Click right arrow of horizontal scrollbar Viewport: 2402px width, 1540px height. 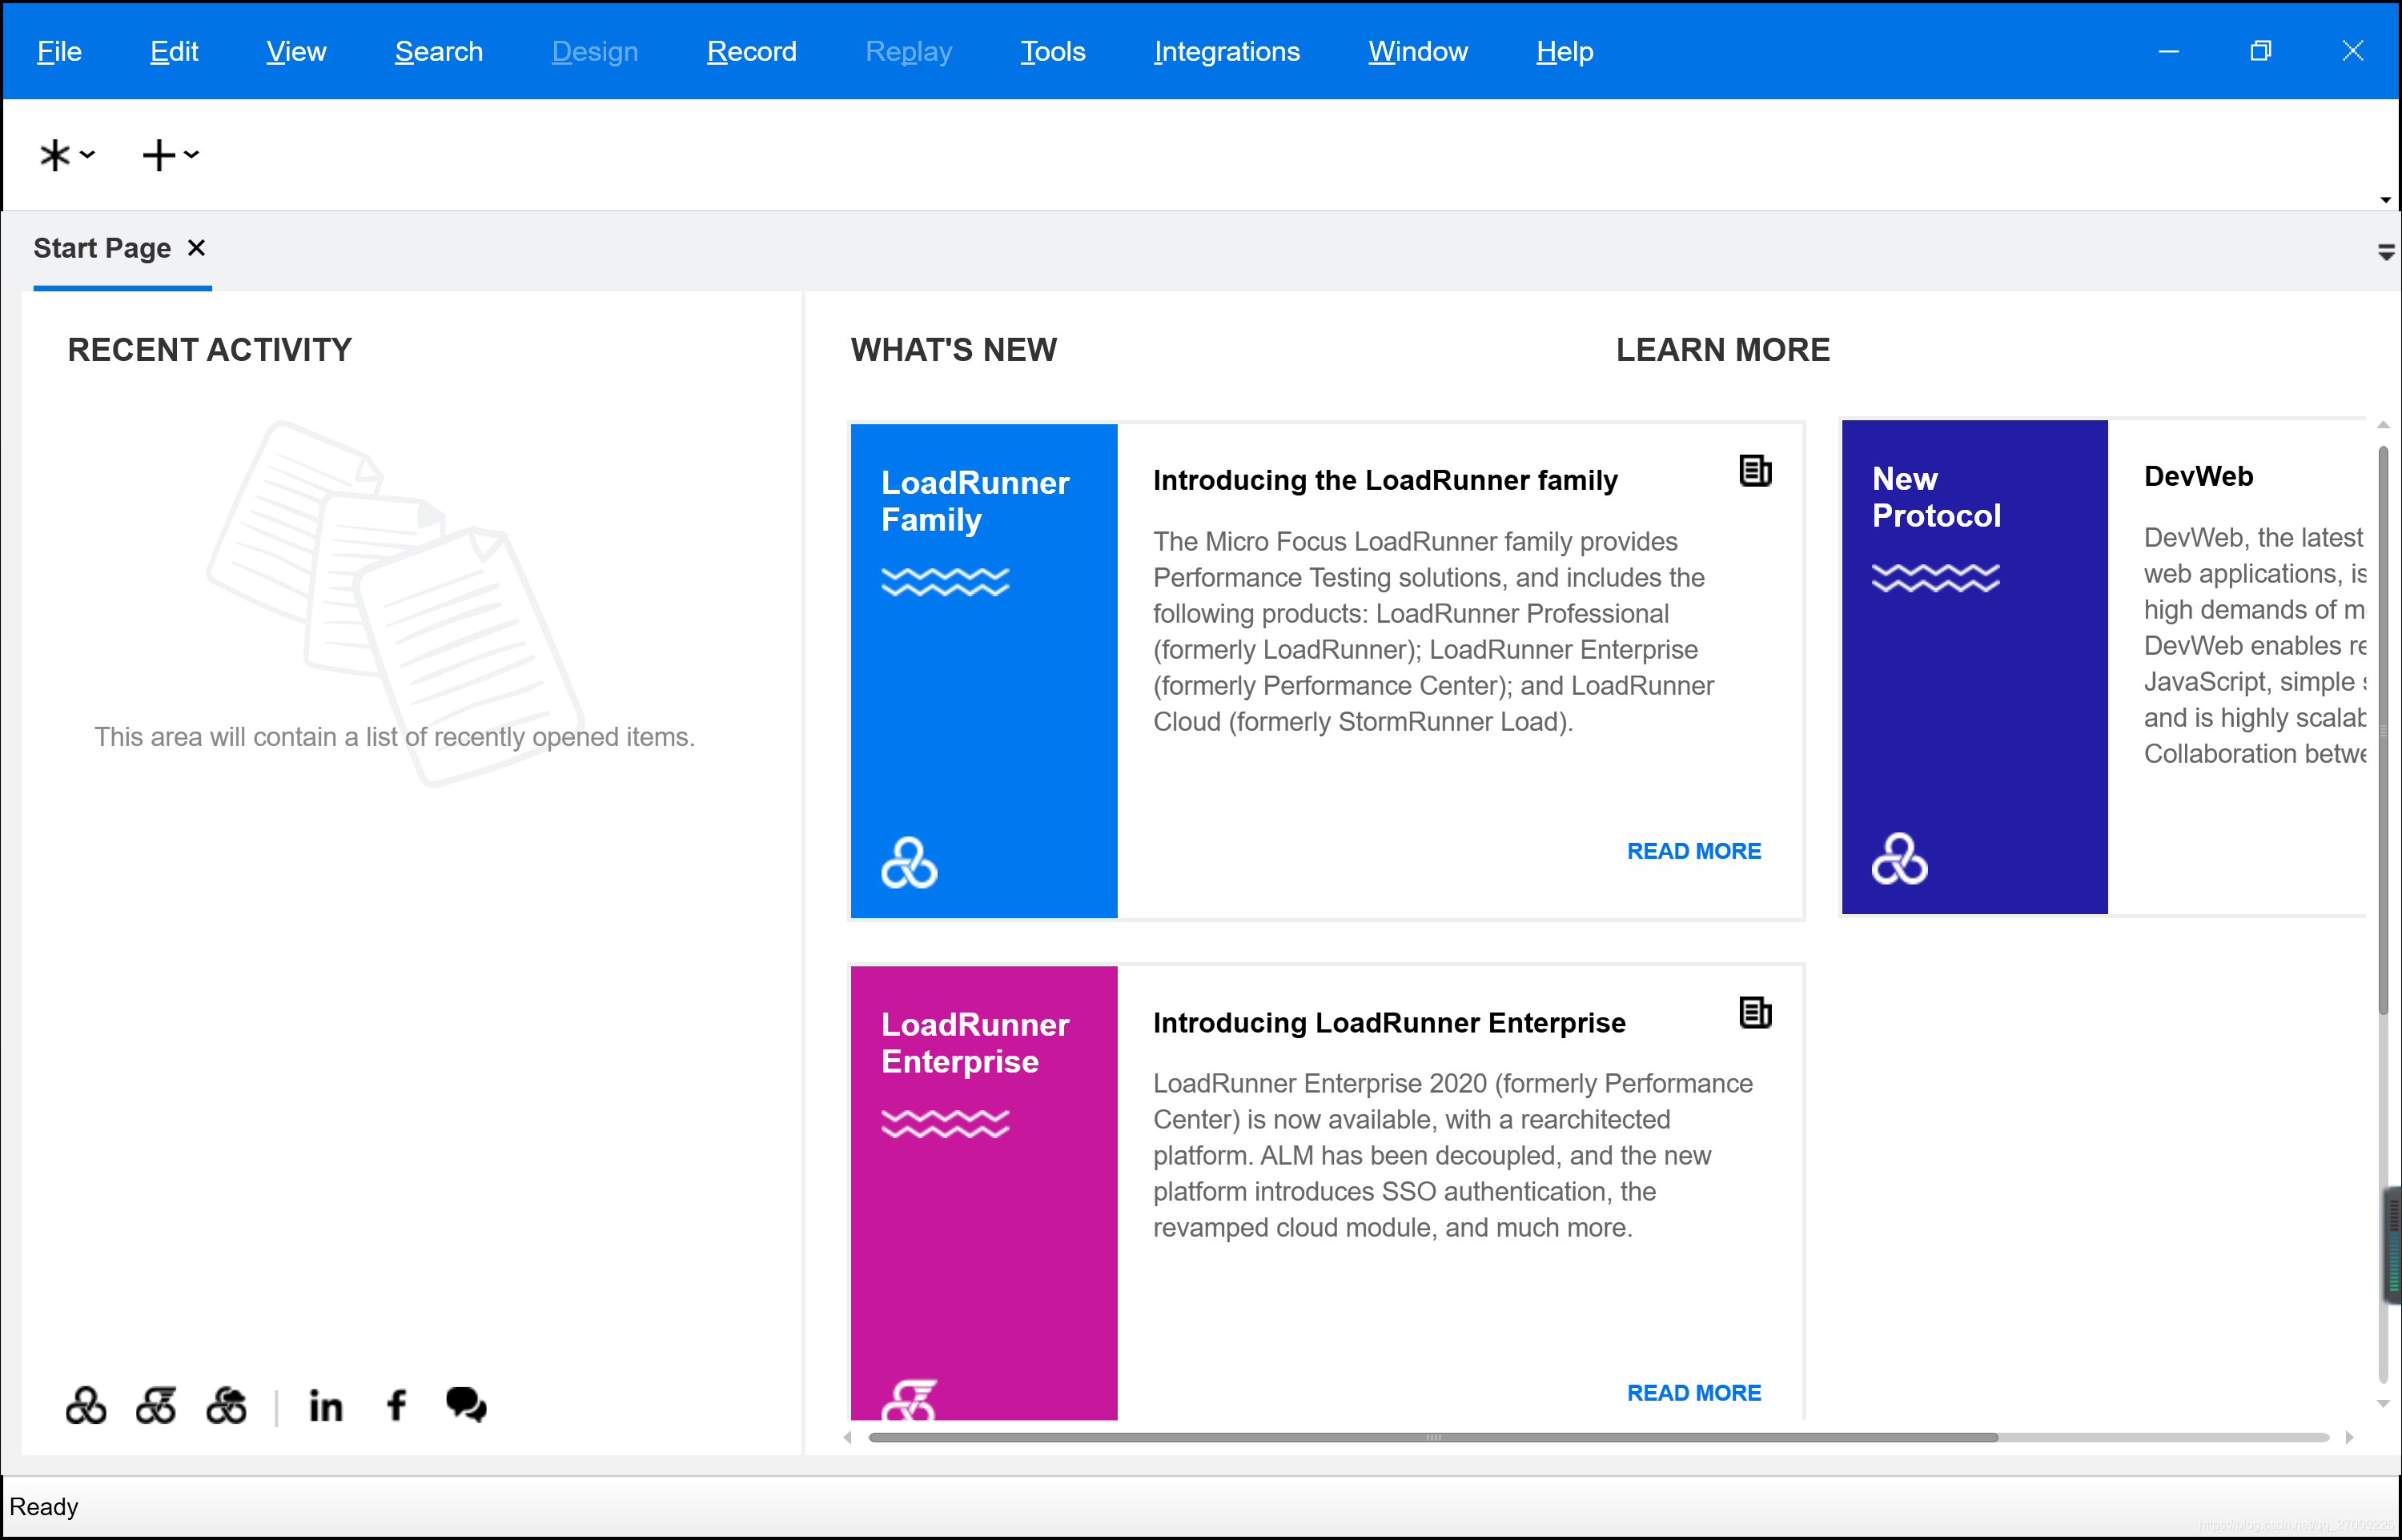(2349, 1437)
